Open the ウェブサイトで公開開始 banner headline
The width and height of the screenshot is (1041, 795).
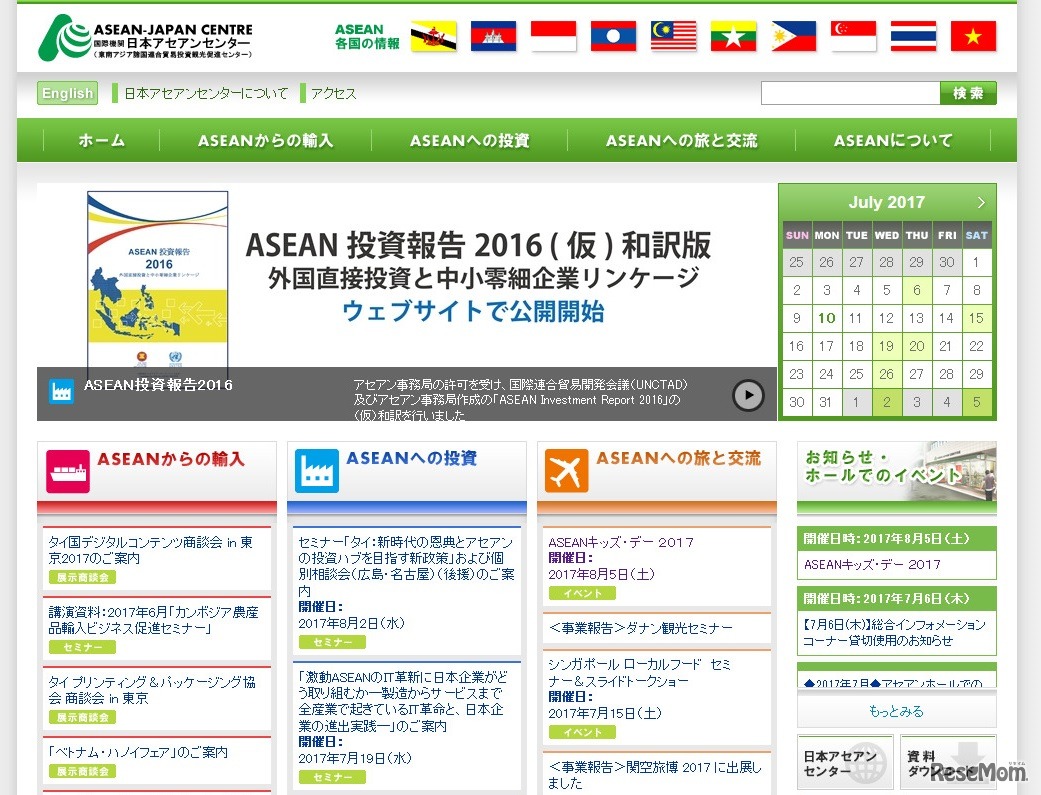(x=473, y=311)
